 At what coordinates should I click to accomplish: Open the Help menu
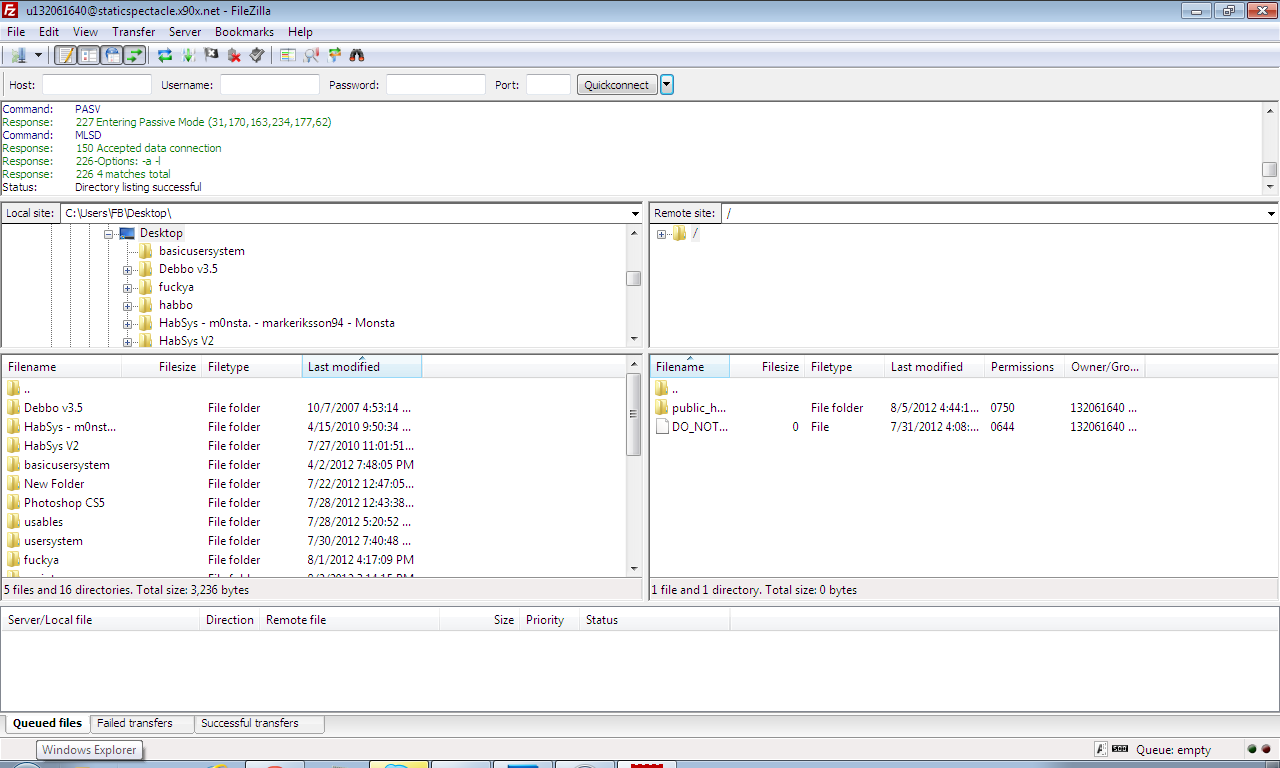[x=300, y=32]
